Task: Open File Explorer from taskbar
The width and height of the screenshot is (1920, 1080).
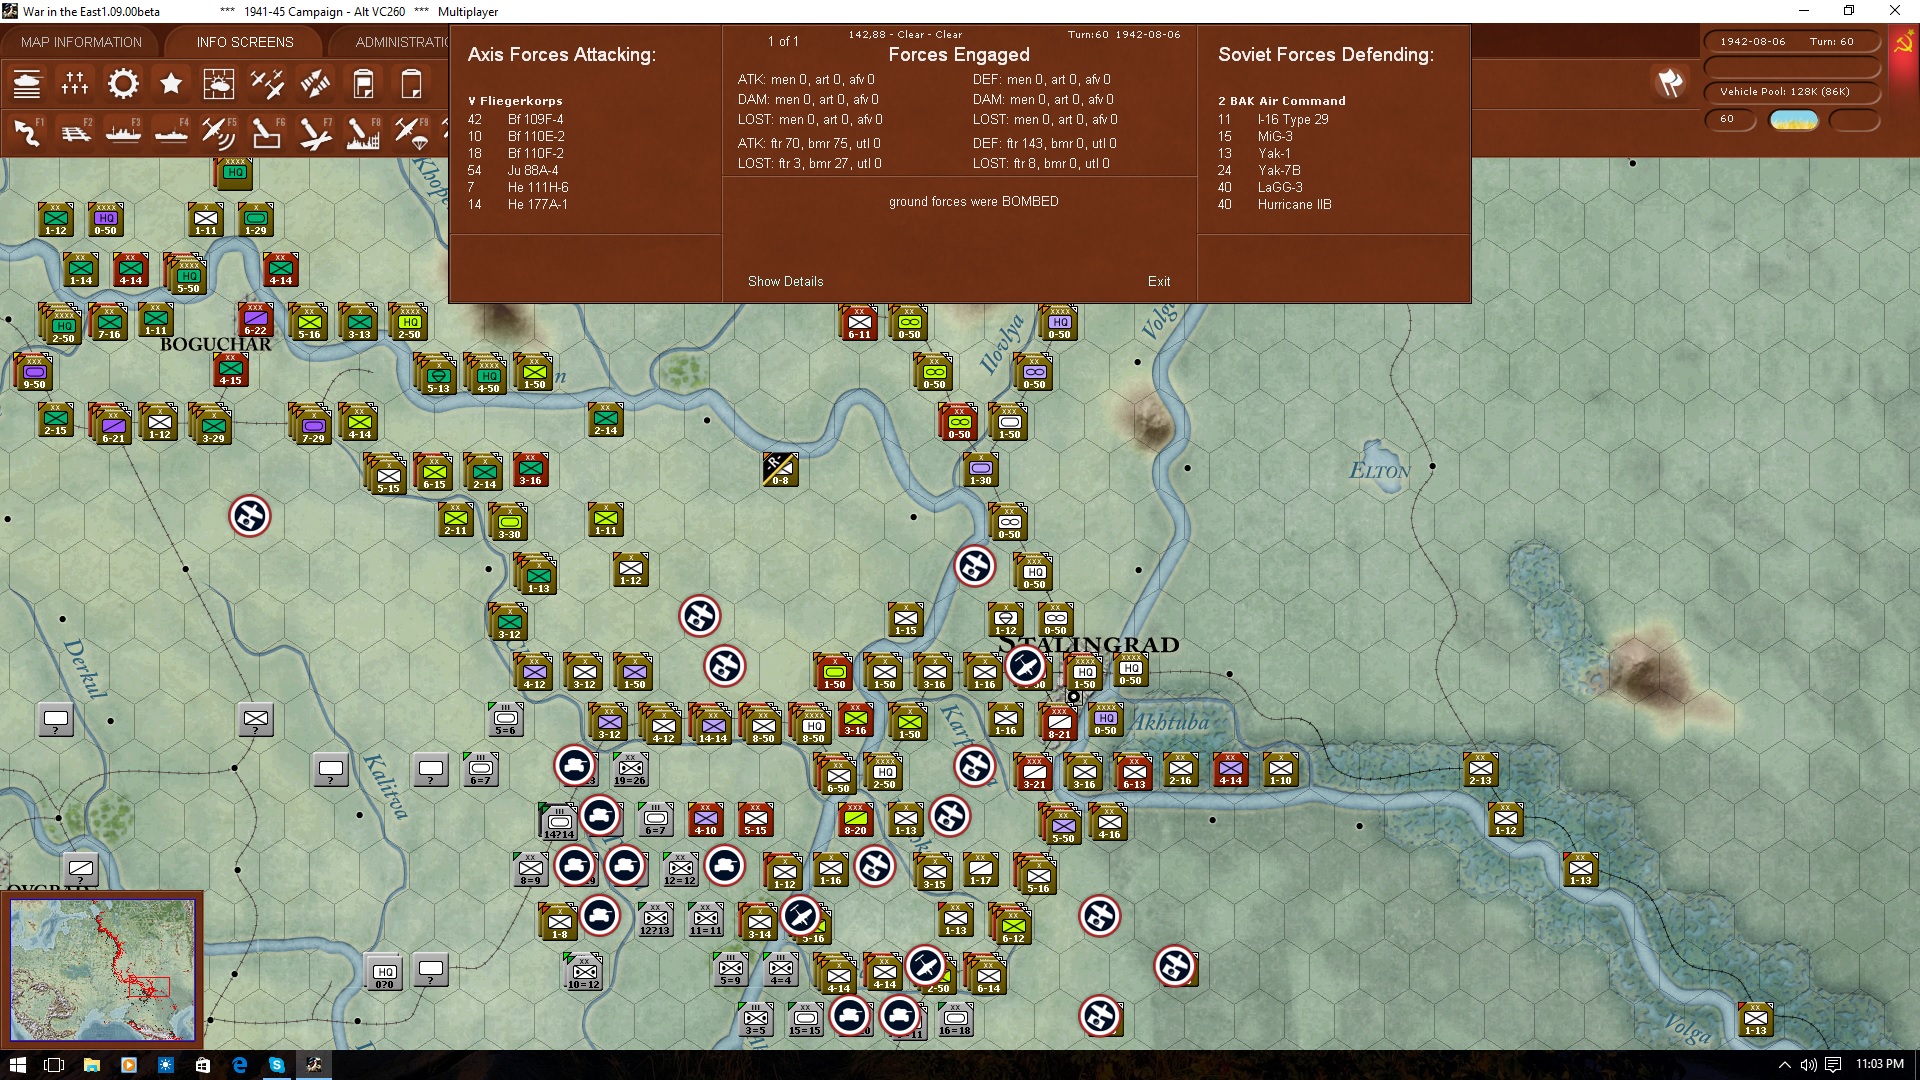Action: coord(91,1065)
